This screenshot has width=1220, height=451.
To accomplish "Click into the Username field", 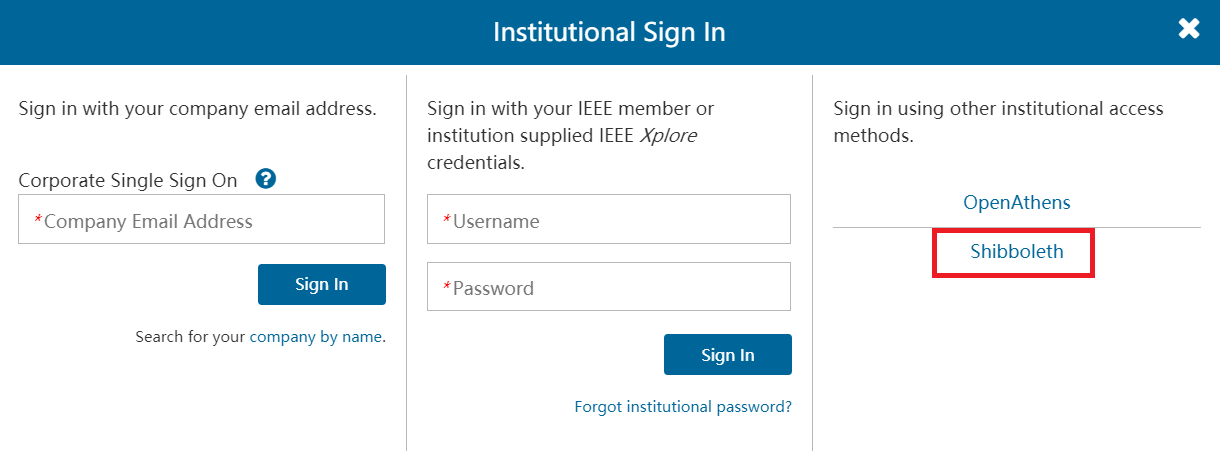I will click(608, 220).
